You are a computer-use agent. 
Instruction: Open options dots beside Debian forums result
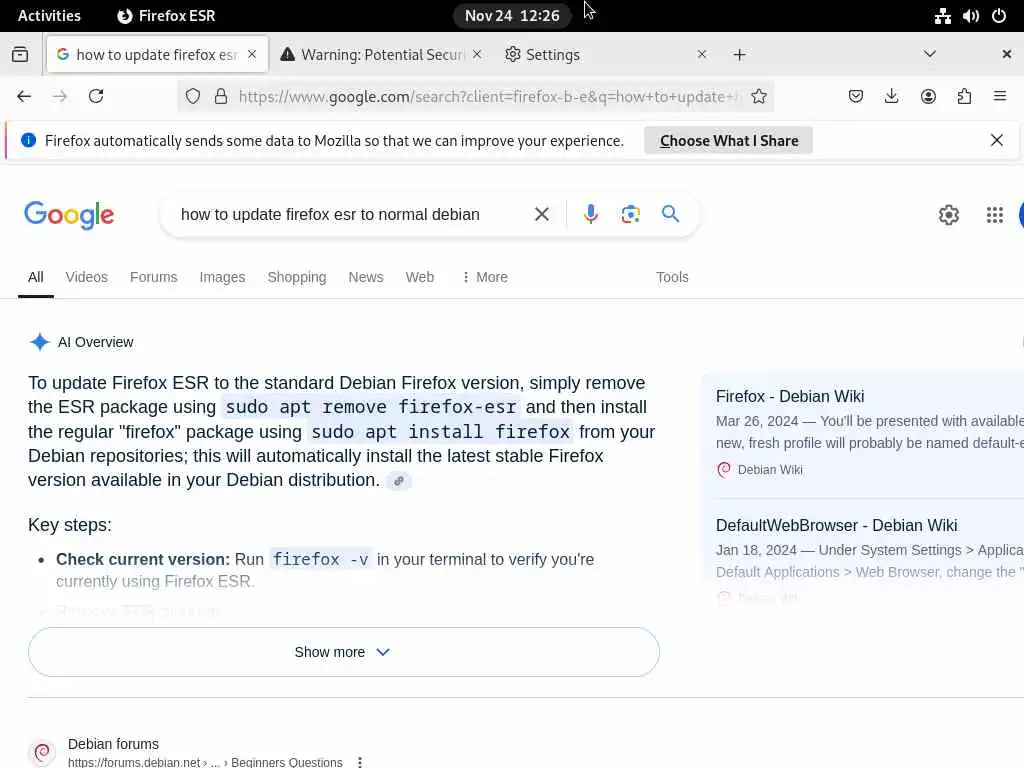click(x=360, y=761)
